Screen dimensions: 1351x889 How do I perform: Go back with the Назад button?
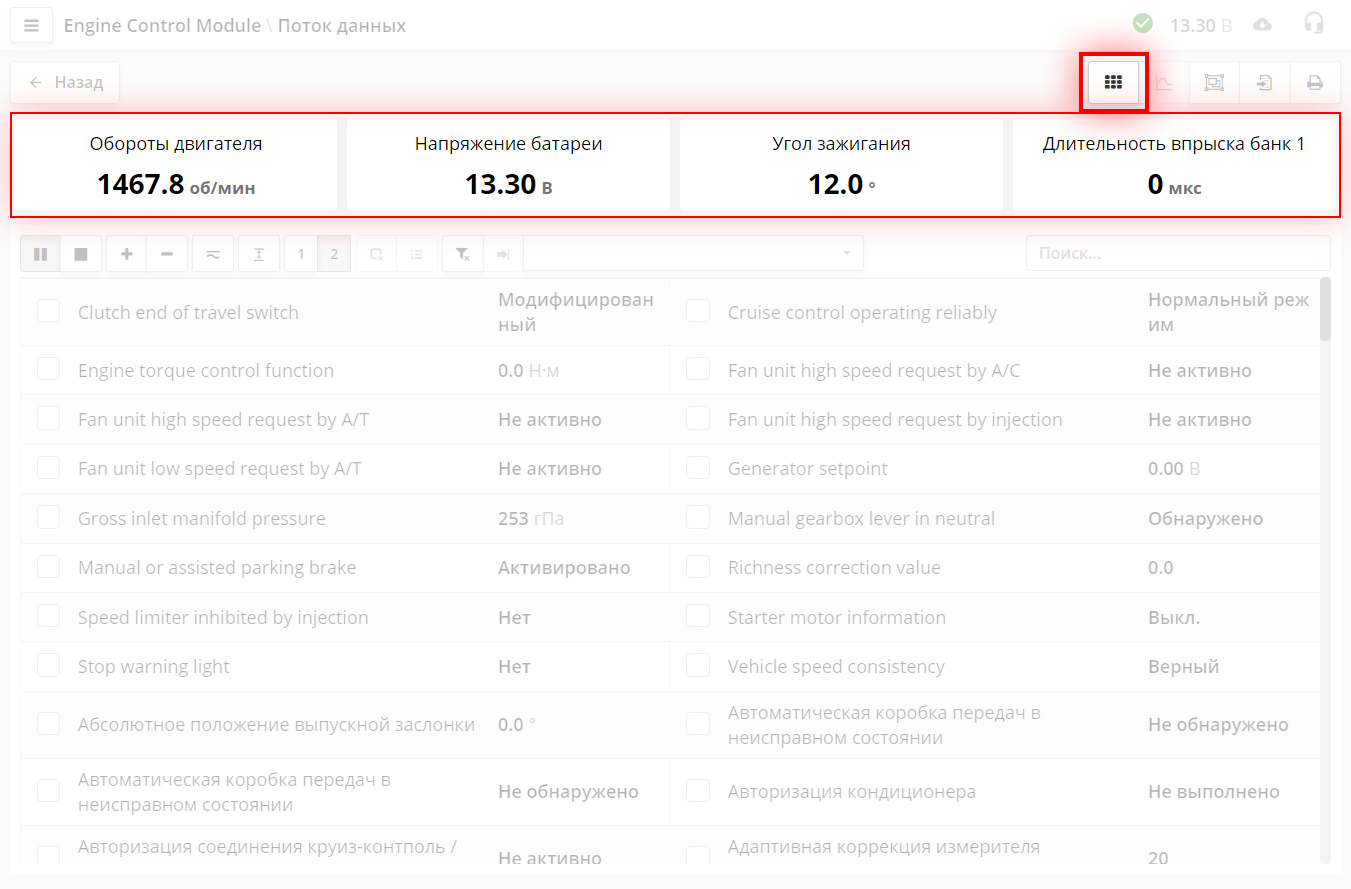65,83
